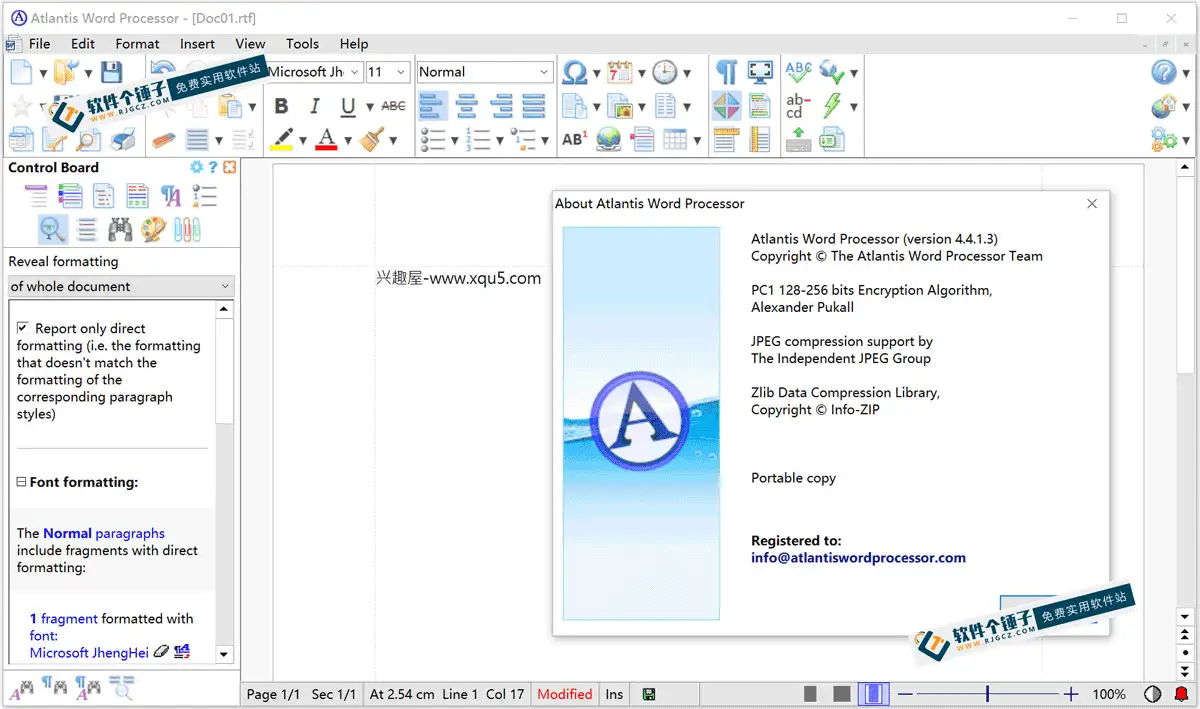Image resolution: width=1200 pixels, height=709 pixels.
Task: Run spell check with the ABC checkmark icon
Action: (798, 71)
